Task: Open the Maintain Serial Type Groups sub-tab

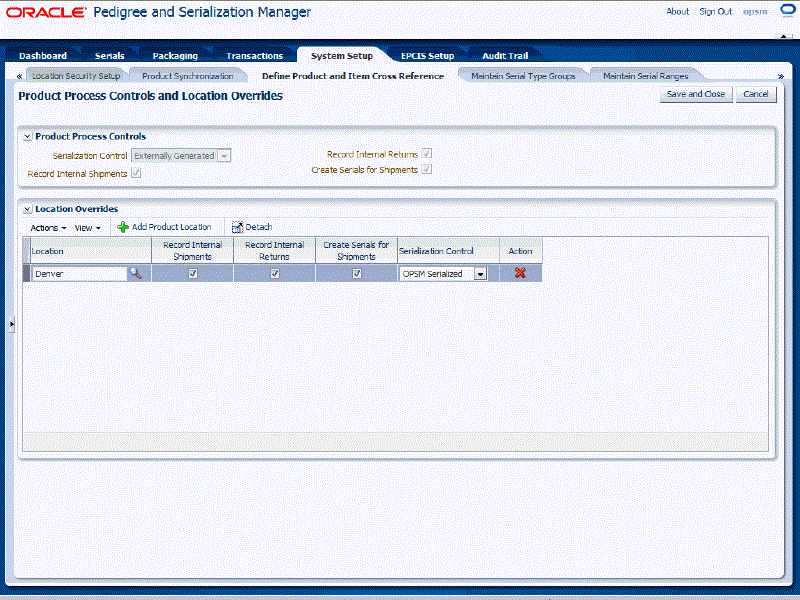Action: pos(523,76)
